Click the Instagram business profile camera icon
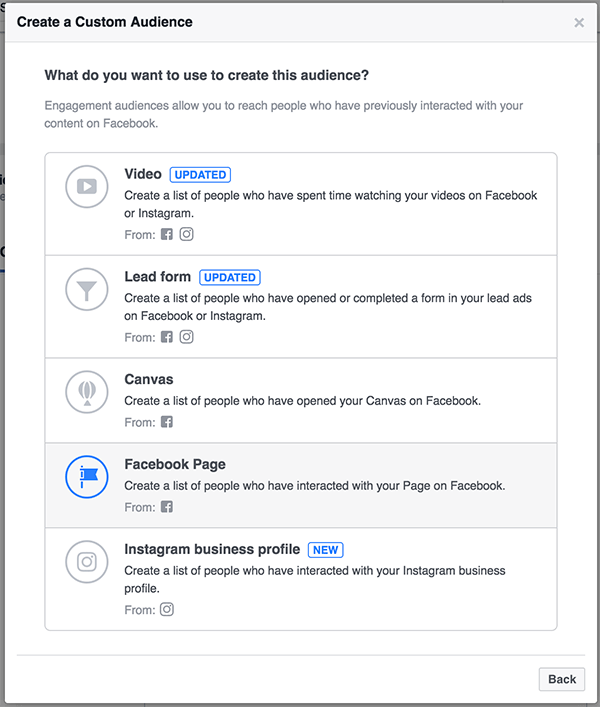 [x=87, y=562]
